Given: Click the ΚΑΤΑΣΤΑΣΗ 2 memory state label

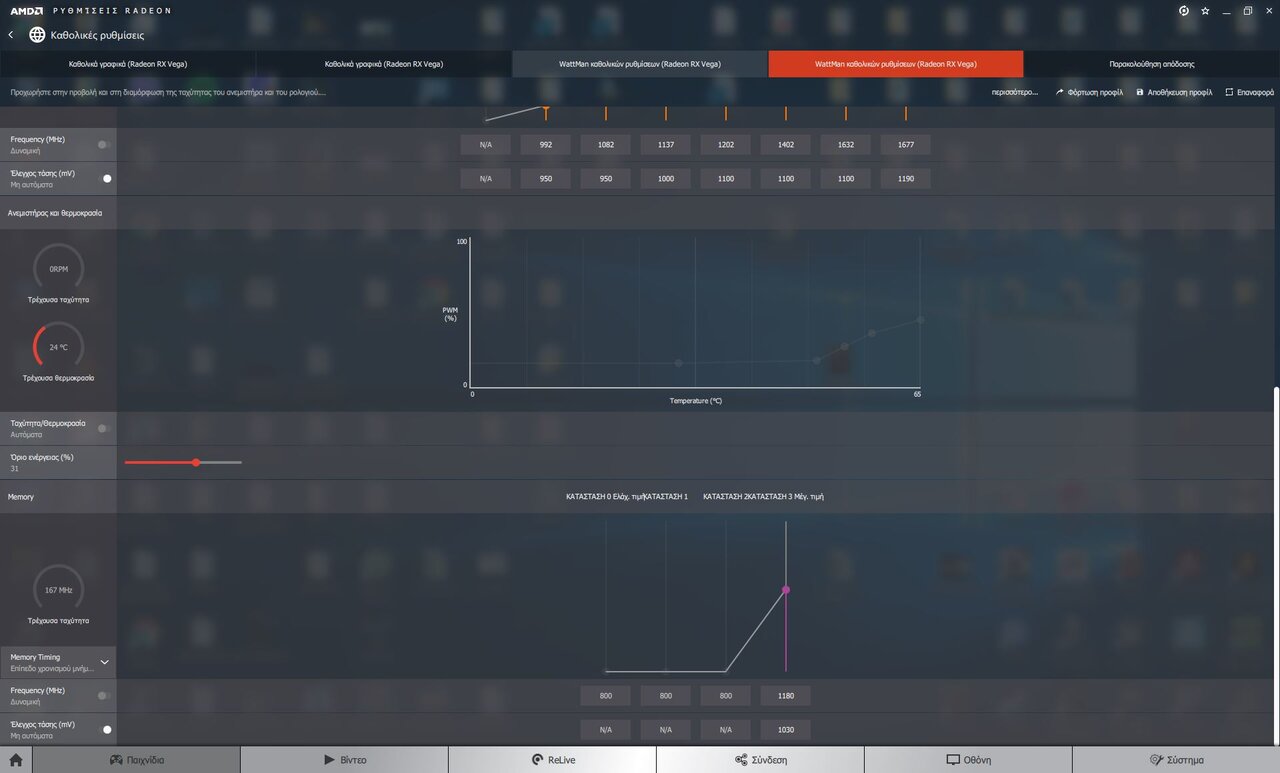Looking at the screenshot, I should pyautogui.click(x=725, y=497).
